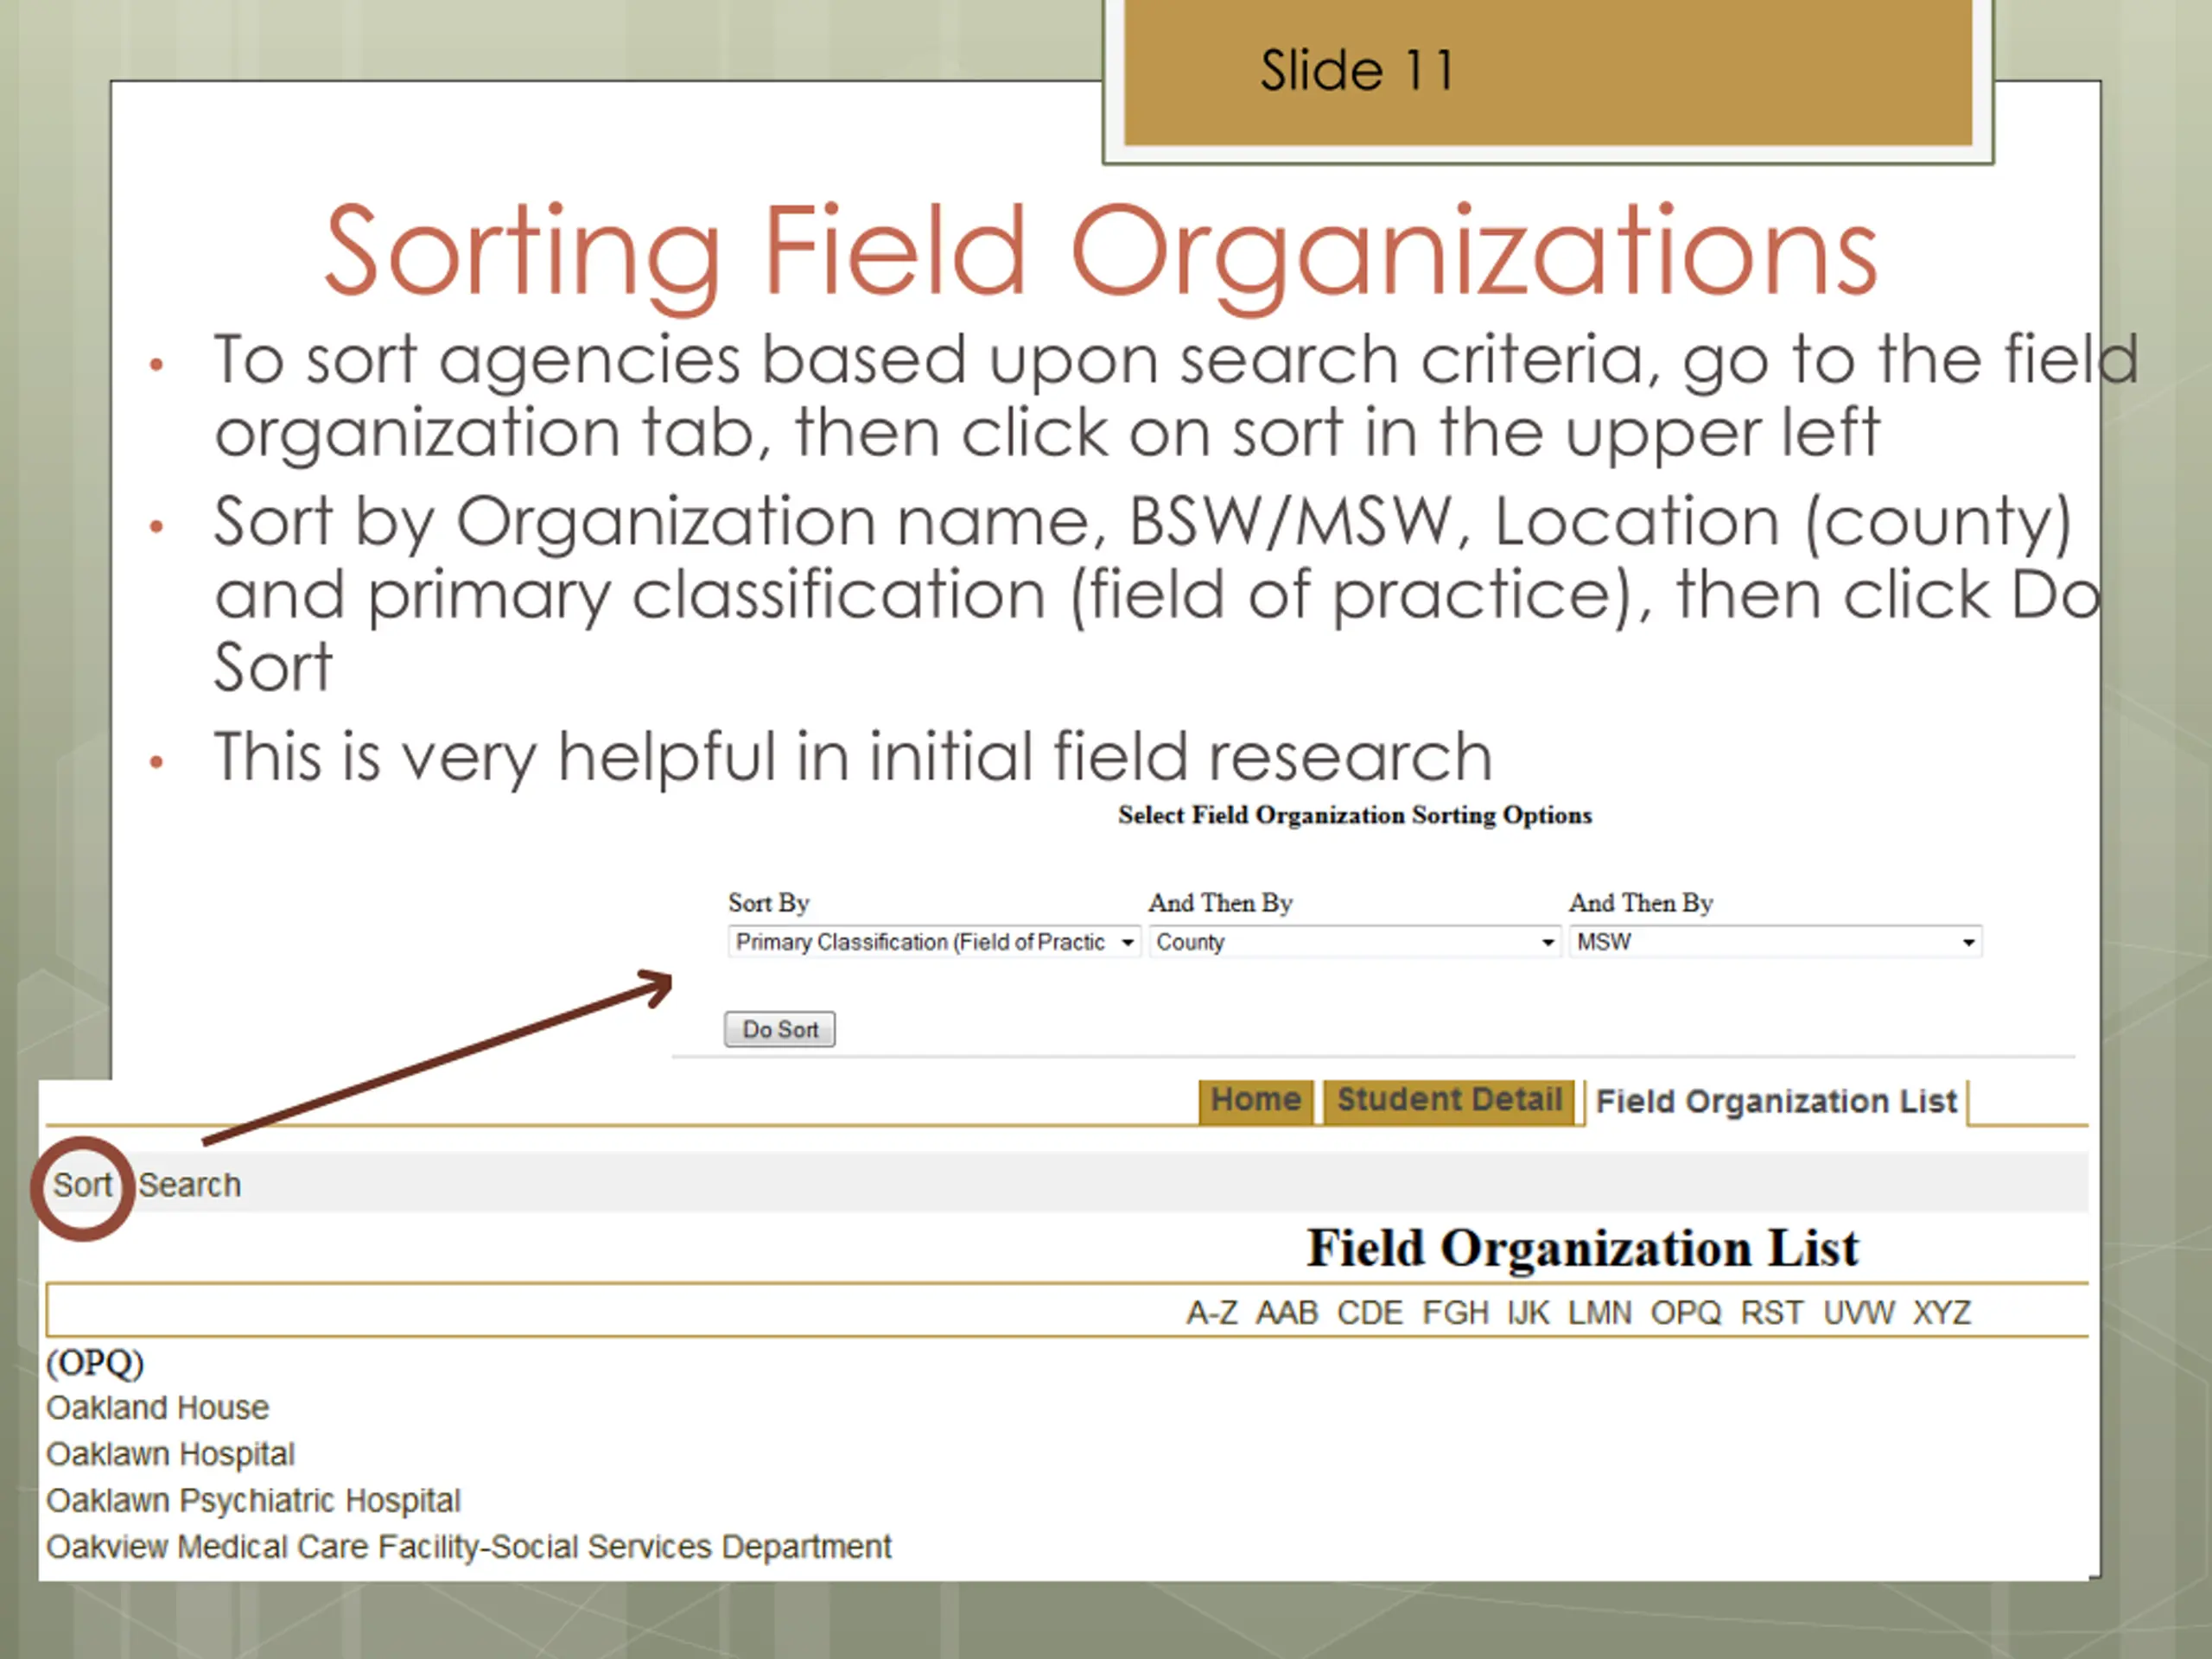
Task: Open Oakview Medical Care Facility entry
Action: pyautogui.click(x=468, y=1547)
